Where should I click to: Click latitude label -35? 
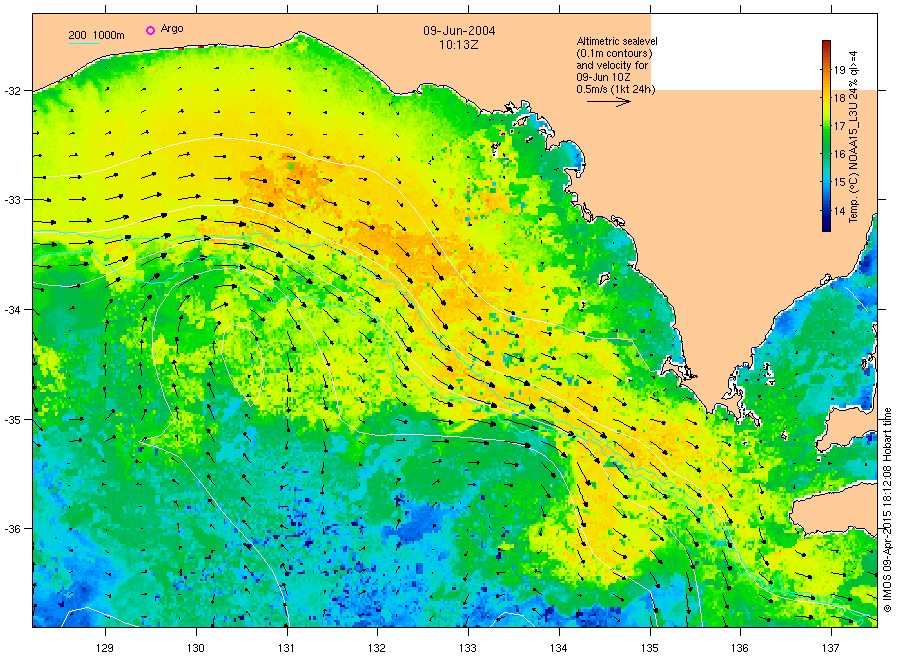pyautogui.click(x=12, y=420)
